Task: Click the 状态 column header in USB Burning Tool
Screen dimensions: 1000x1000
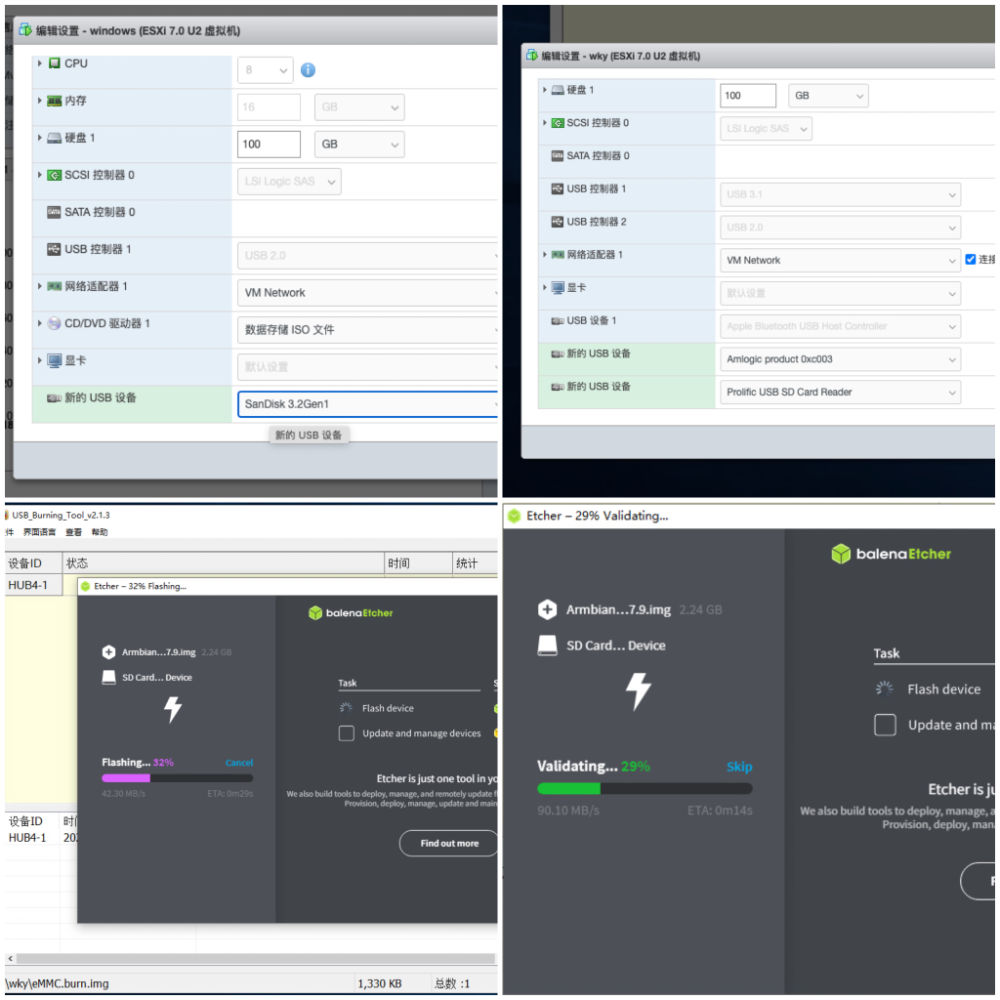Action: point(223,563)
